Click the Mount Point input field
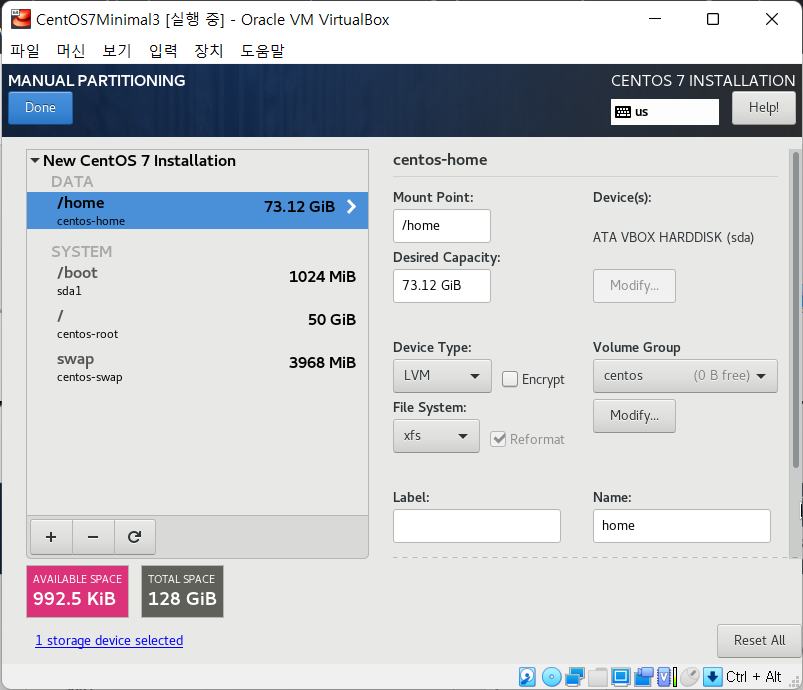Viewport: 803px width, 690px height. 441,225
